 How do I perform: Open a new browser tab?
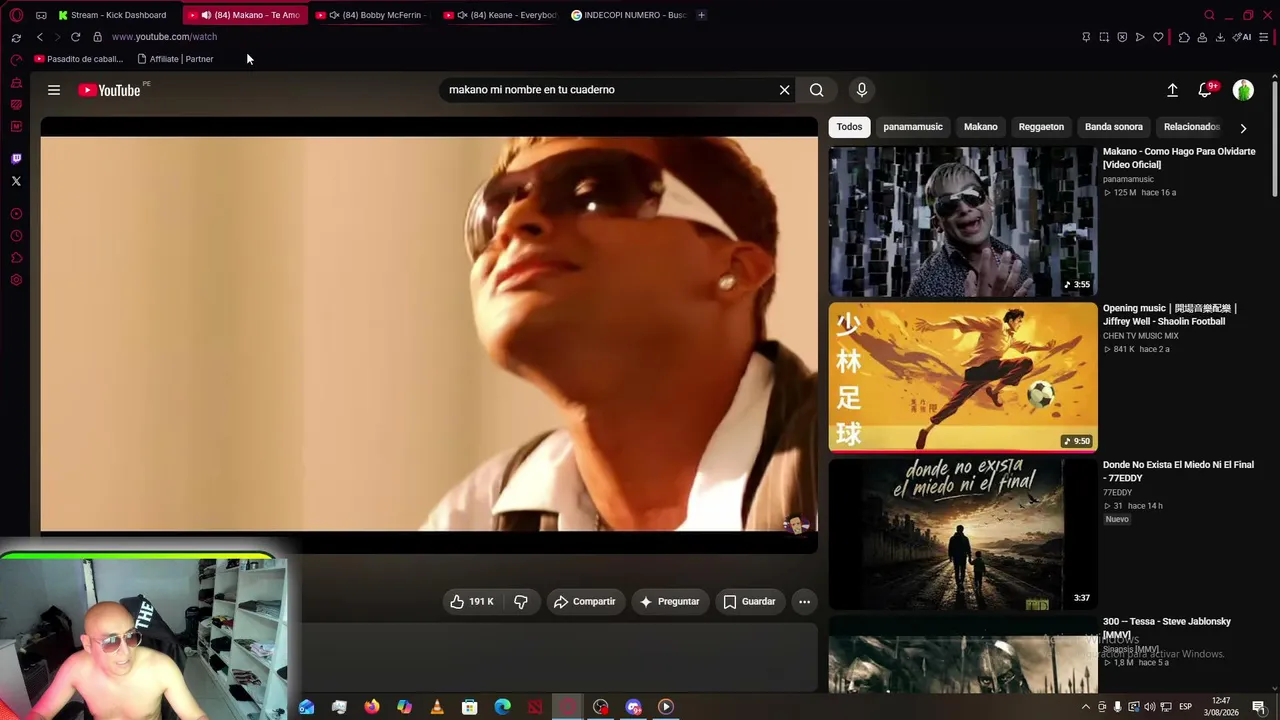coord(701,15)
